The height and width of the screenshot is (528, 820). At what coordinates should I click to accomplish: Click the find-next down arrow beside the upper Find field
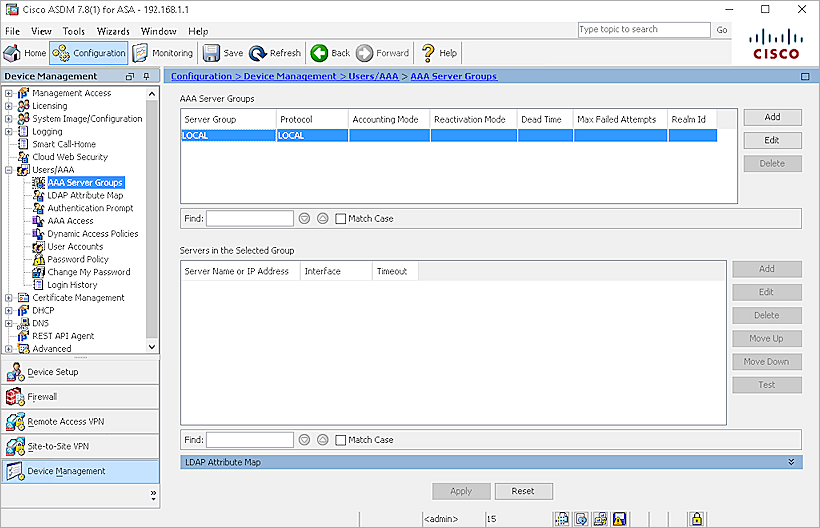pyautogui.click(x=304, y=218)
